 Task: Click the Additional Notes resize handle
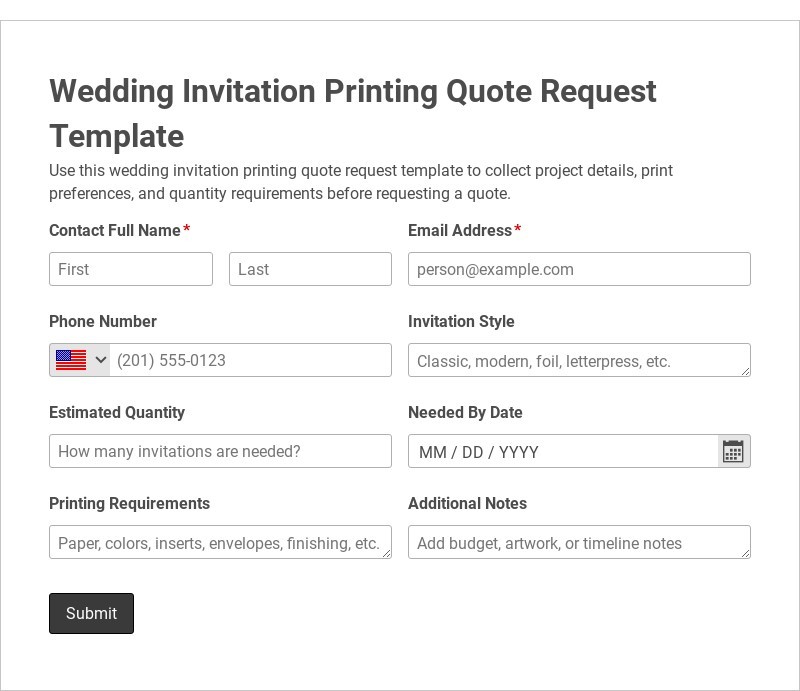(x=745, y=554)
